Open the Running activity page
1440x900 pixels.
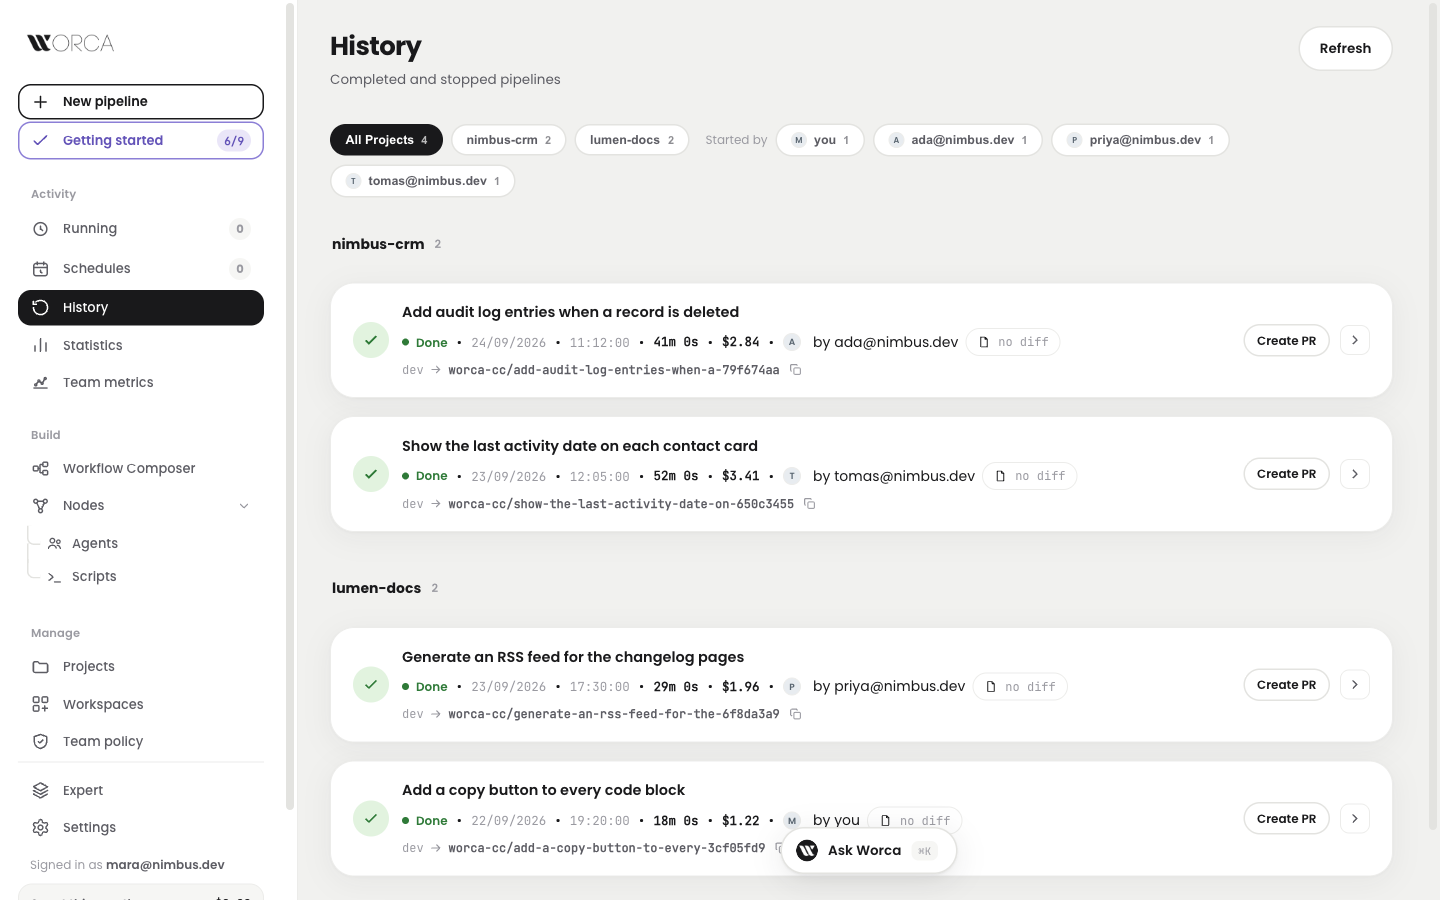point(141,229)
